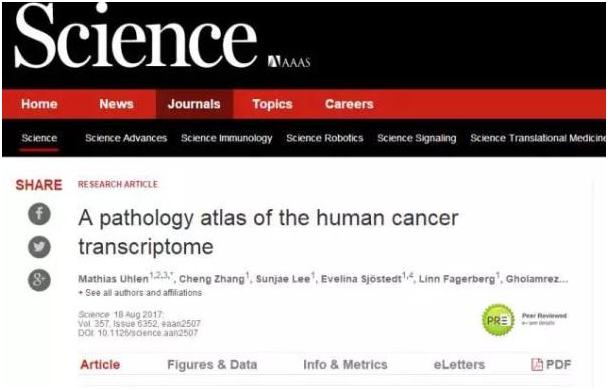The height and width of the screenshot is (390, 608).
Task: Share article via Google Plus icon
Action: [39, 280]
